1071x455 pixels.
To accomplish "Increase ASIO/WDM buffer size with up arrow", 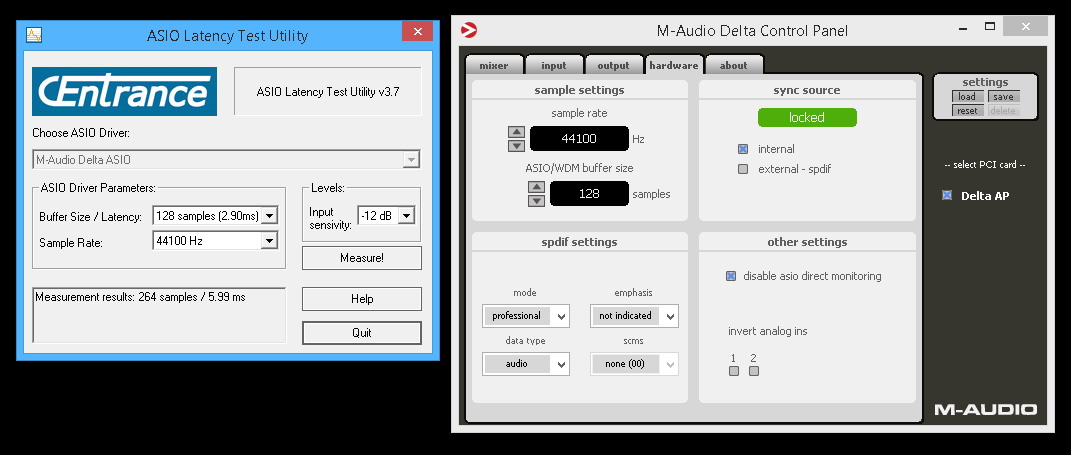I will point(537,187).
